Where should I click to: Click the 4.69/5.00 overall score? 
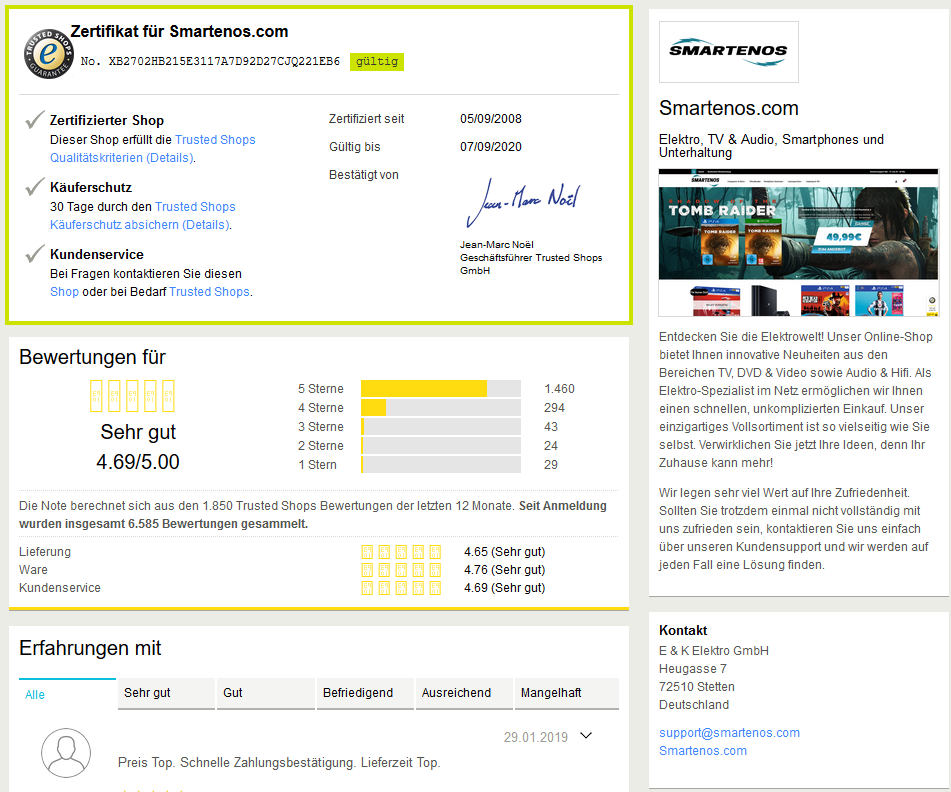(x=138, y=461)
